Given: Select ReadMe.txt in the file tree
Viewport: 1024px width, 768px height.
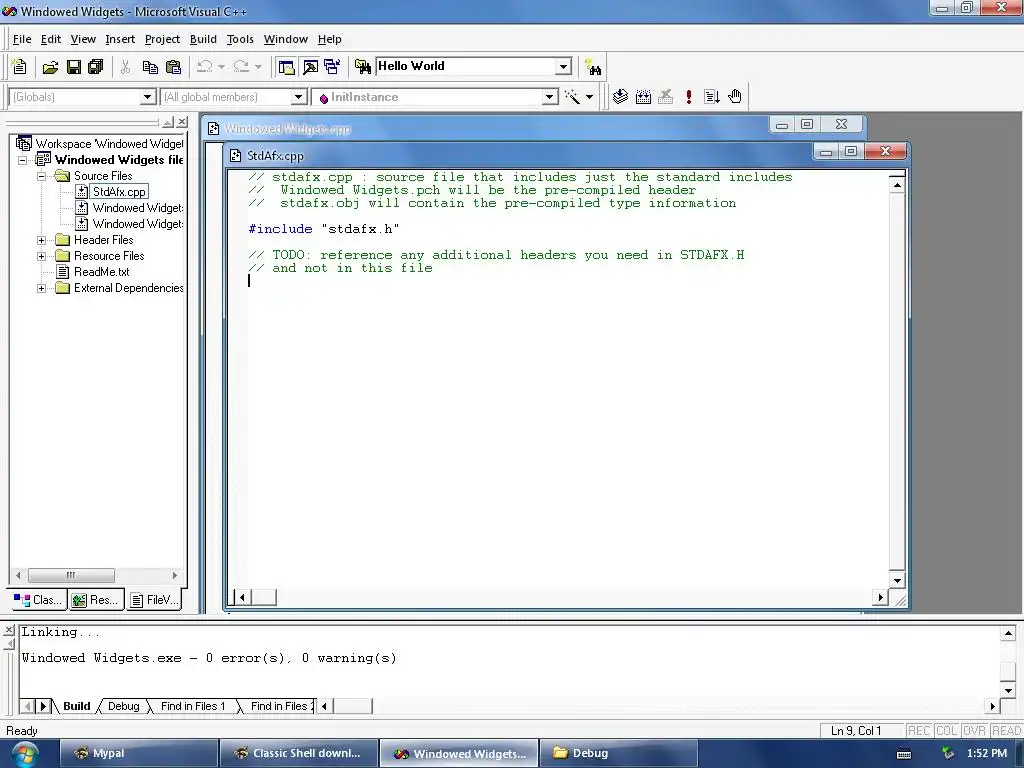Looking at the screenshot, I should (101, 272).
